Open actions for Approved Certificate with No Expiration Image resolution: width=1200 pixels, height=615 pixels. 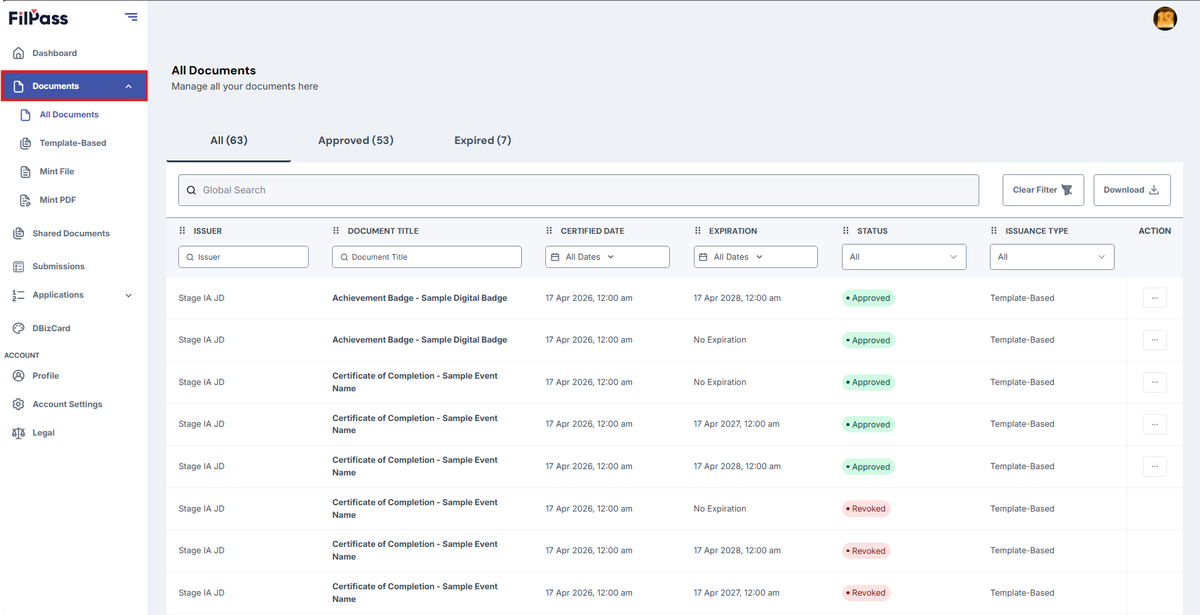coord(1154,382)
